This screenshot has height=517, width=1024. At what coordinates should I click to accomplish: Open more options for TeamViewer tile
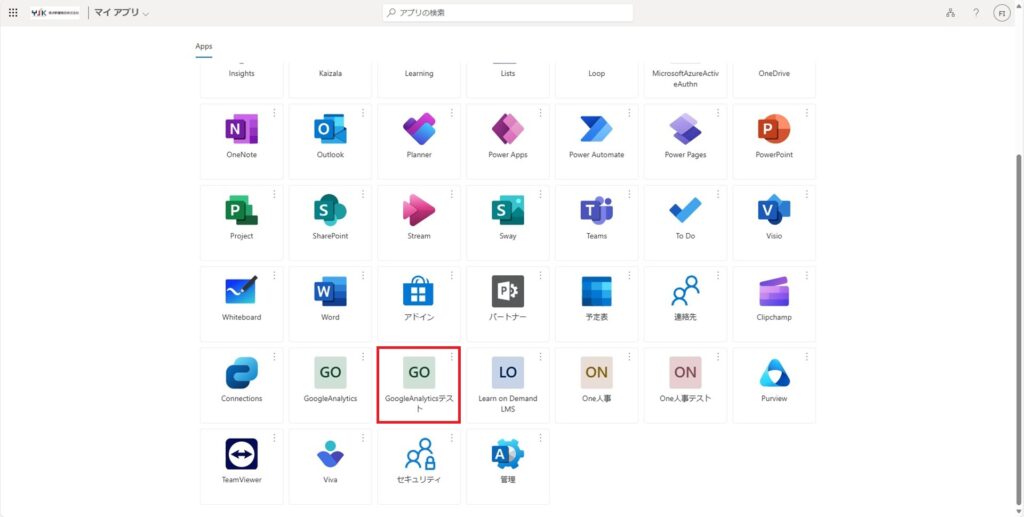274,438
